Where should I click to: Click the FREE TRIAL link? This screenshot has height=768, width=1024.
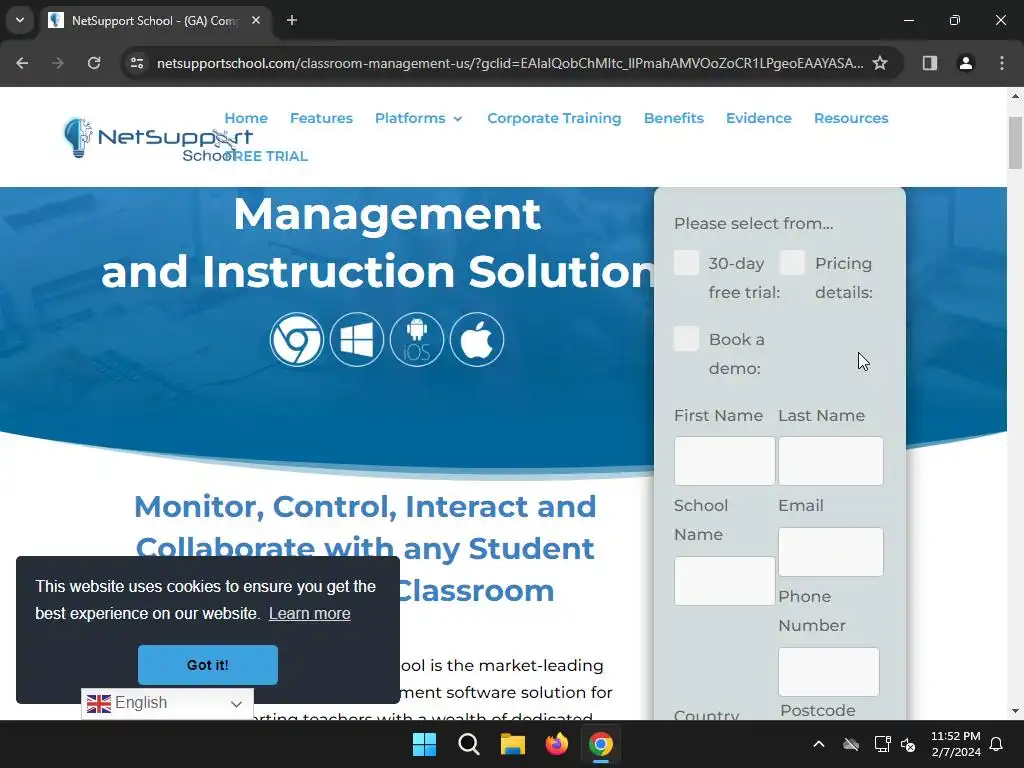[x=266, y=156]
